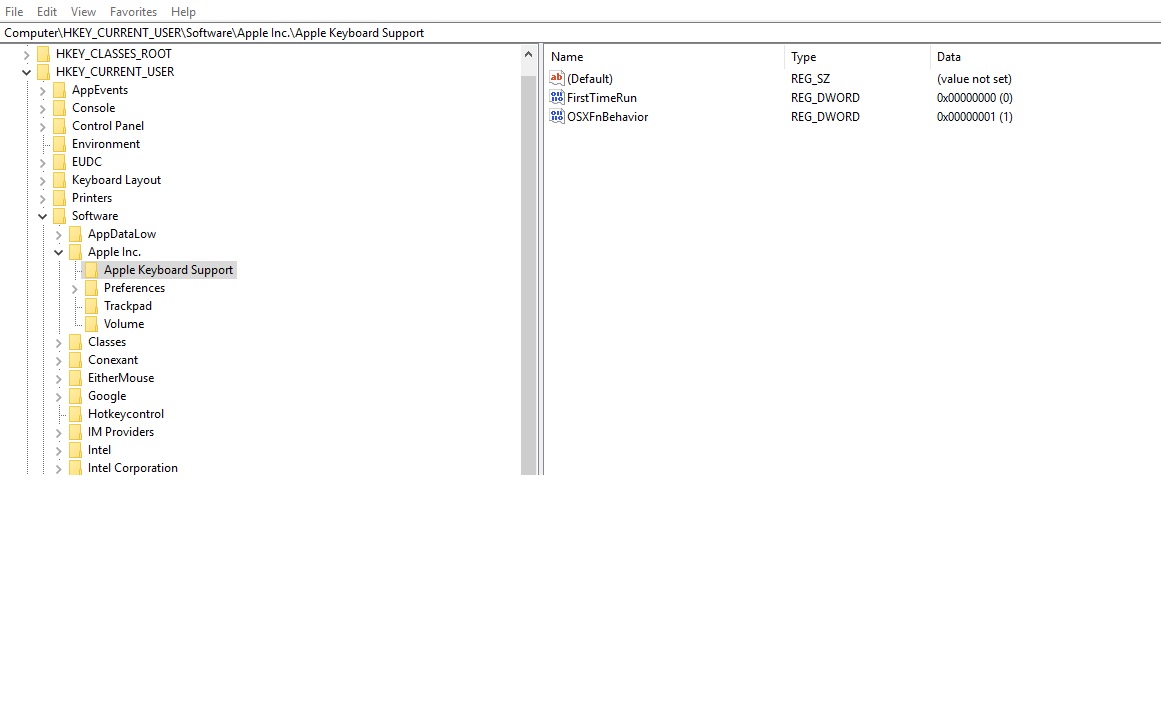This screenshot has height=720, width=1161.
Task: Click the 0x00000001 (1) data cell
Action: coord(974,116)
